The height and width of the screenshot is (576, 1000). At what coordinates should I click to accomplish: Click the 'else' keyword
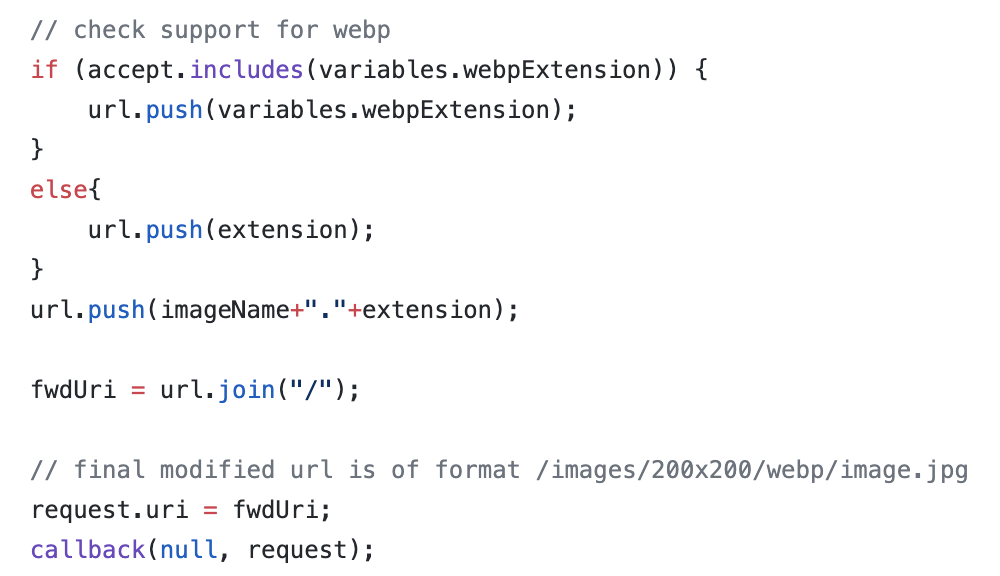59,189
